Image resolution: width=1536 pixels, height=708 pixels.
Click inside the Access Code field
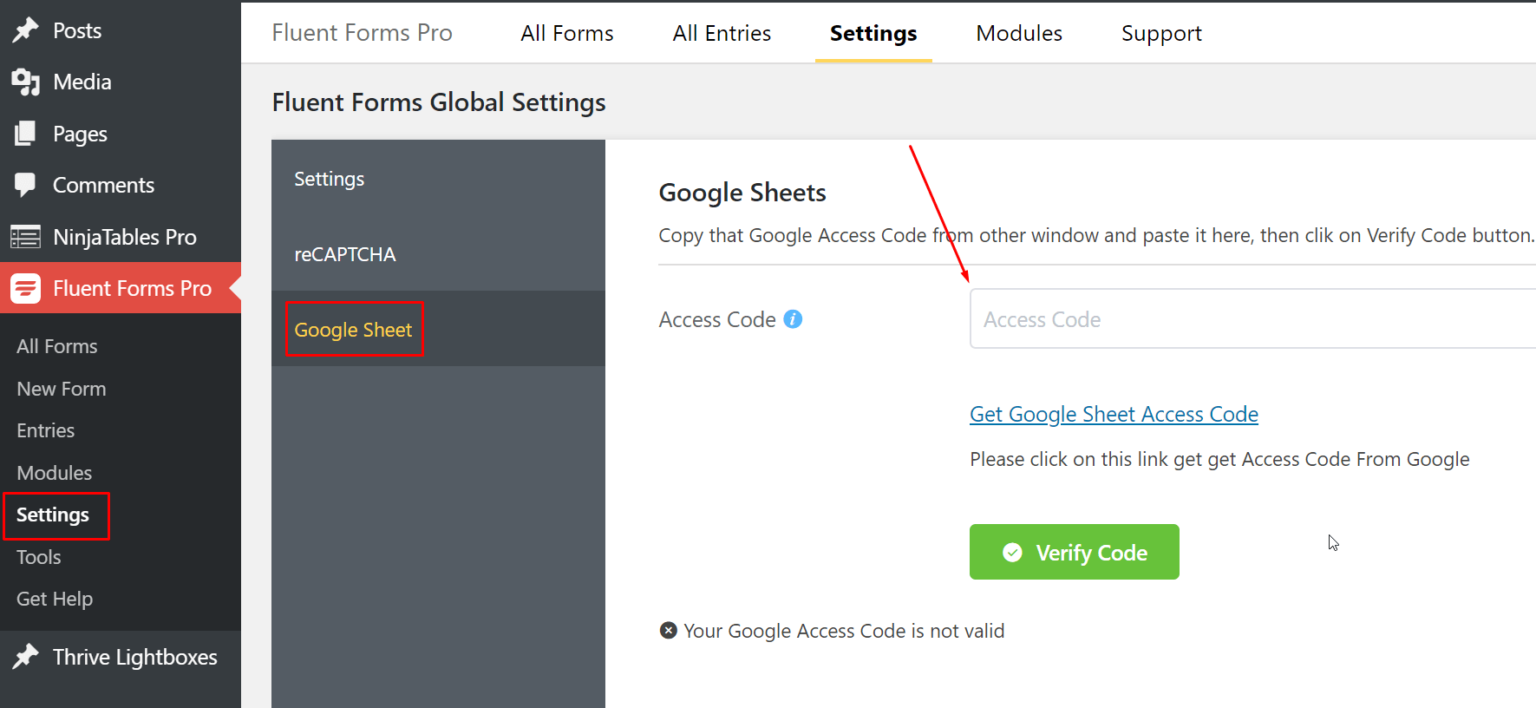pos(1200,318)
